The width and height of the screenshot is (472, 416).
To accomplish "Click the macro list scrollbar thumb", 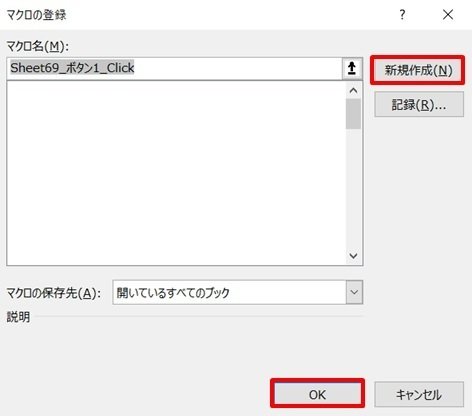I will click(353, 114).
